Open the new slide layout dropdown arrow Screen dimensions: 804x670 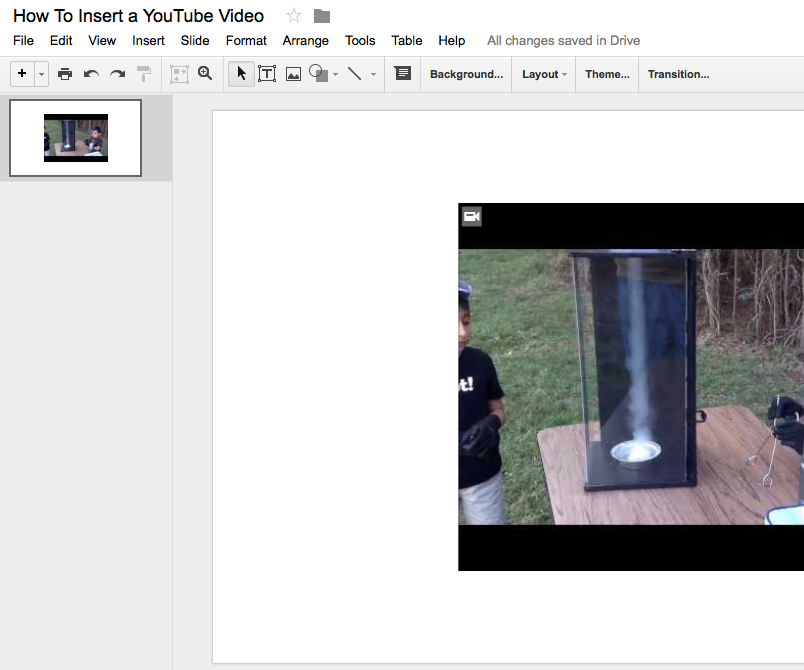tap(39, 73)
